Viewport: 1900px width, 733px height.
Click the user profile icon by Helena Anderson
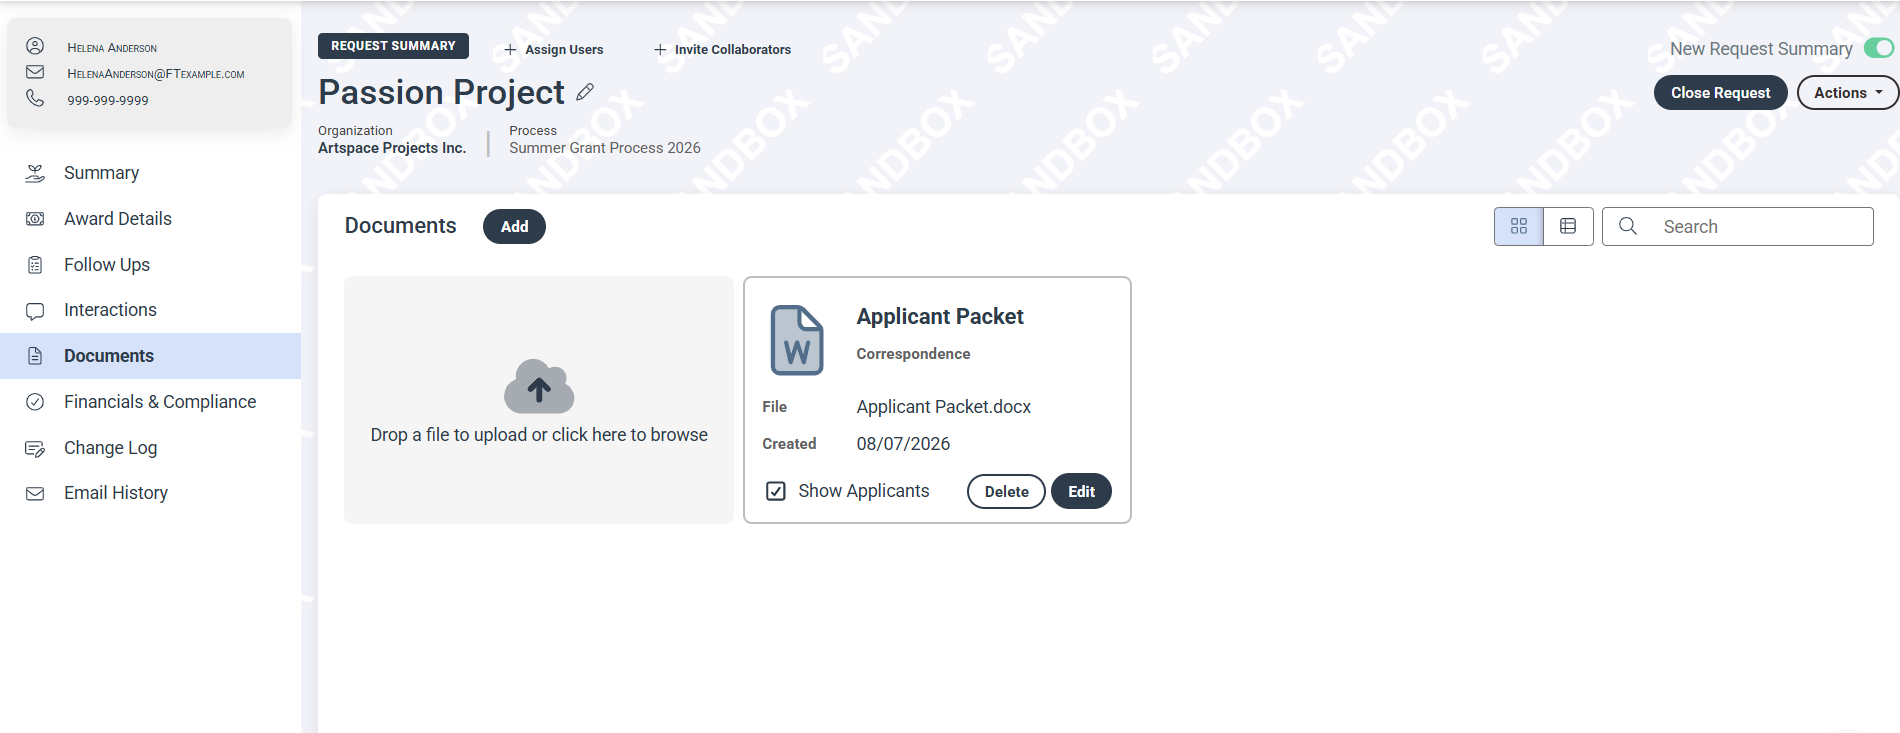point(35,46)
